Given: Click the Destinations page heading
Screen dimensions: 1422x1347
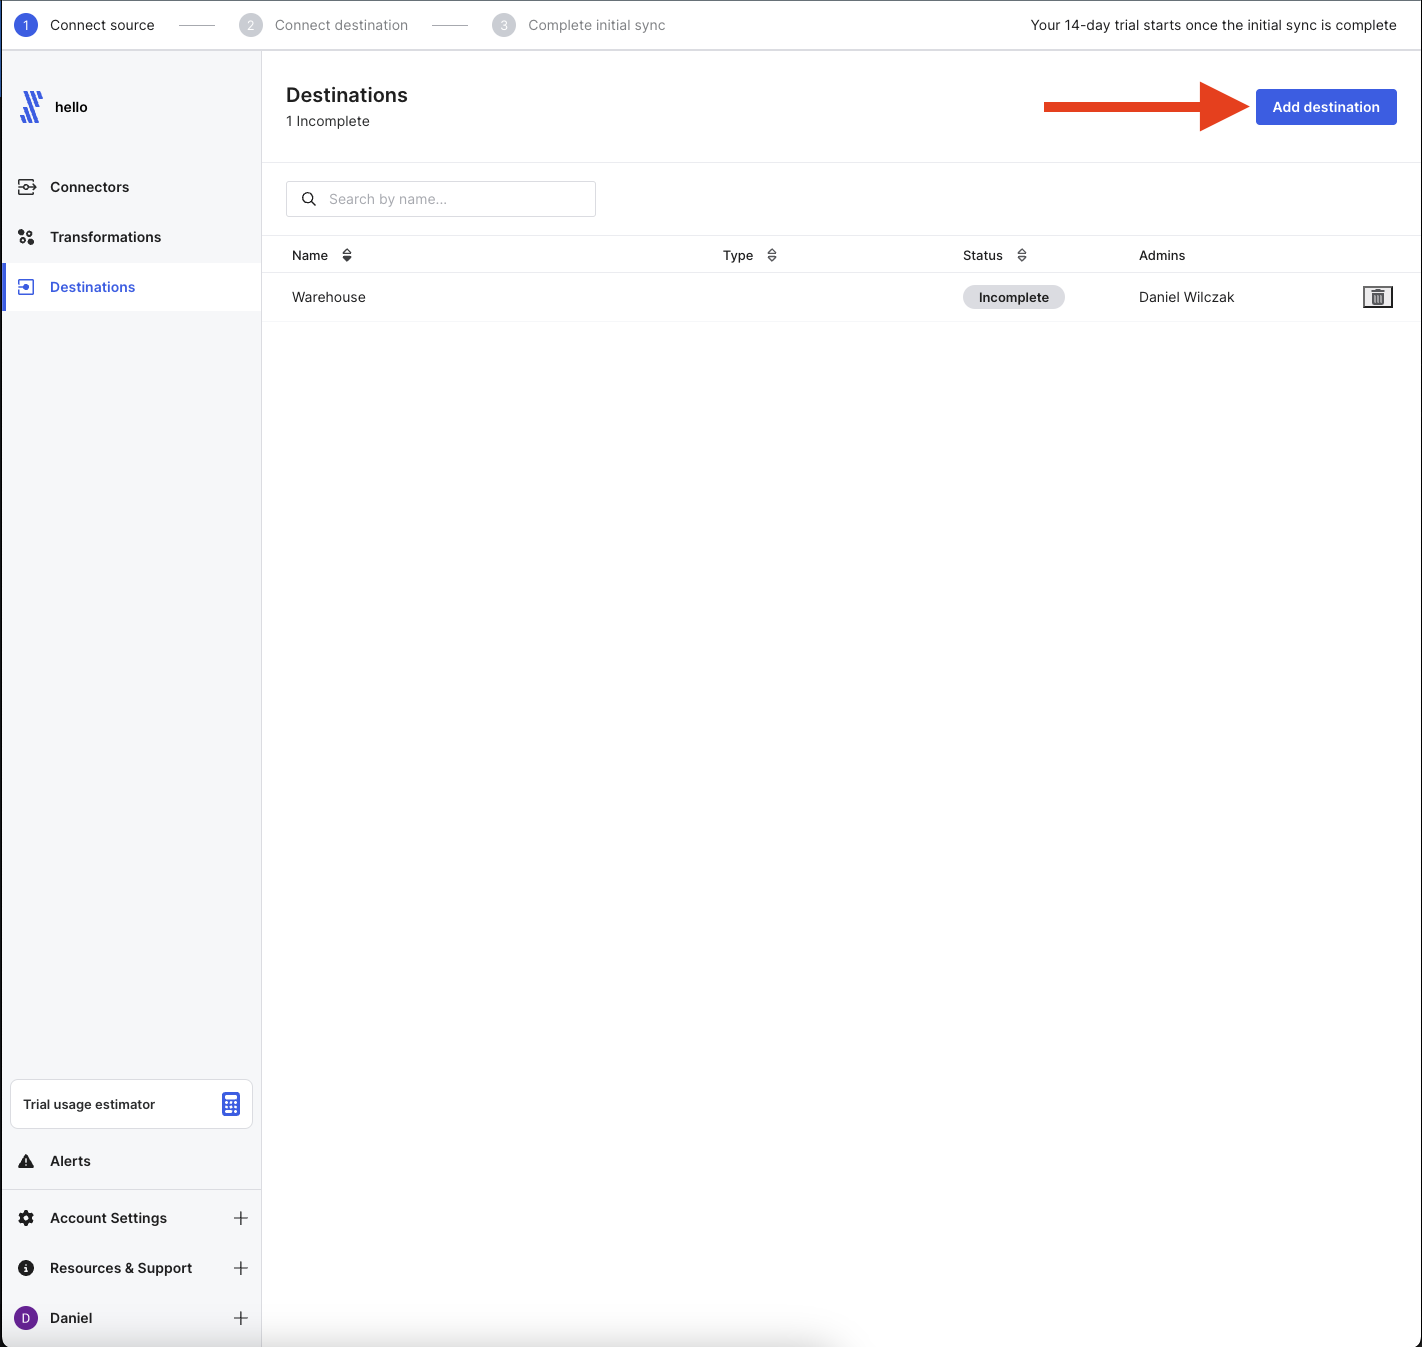Looking at the screenshot, I should point(347,95).
